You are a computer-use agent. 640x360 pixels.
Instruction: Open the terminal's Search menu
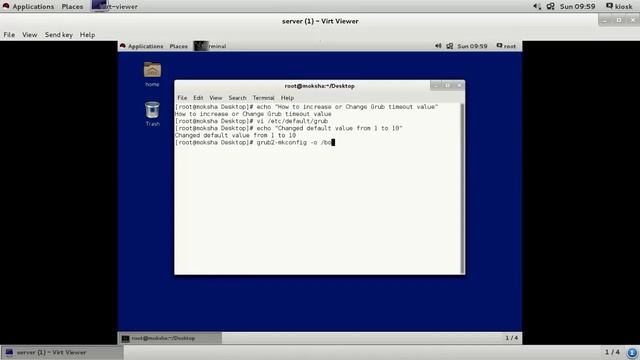[237, 98]
